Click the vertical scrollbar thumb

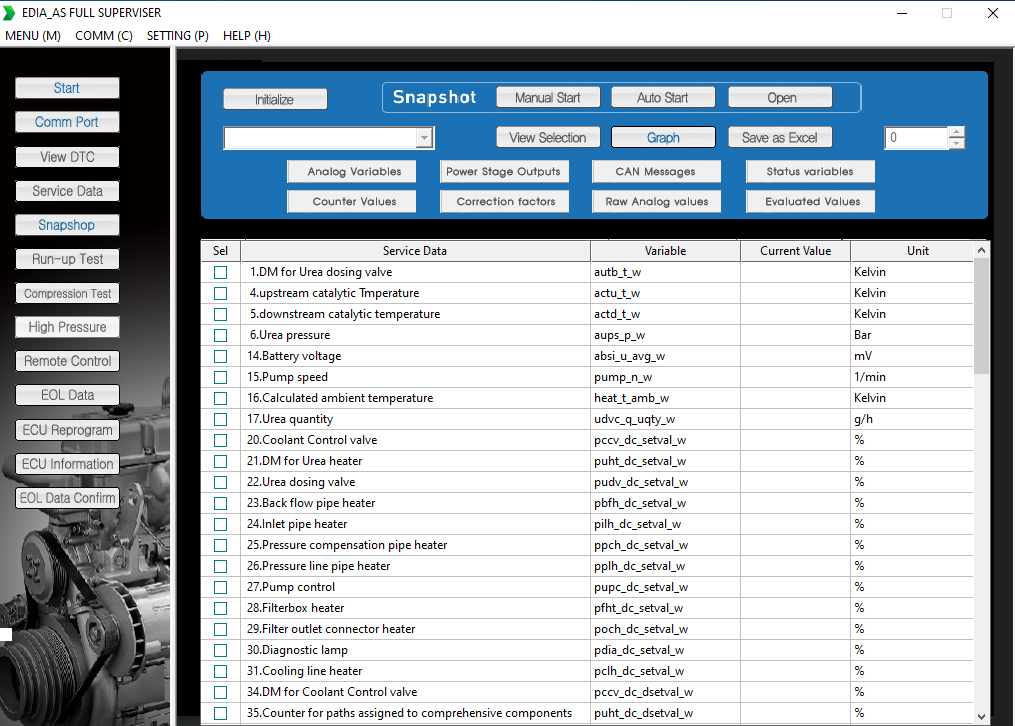(981, 316)
